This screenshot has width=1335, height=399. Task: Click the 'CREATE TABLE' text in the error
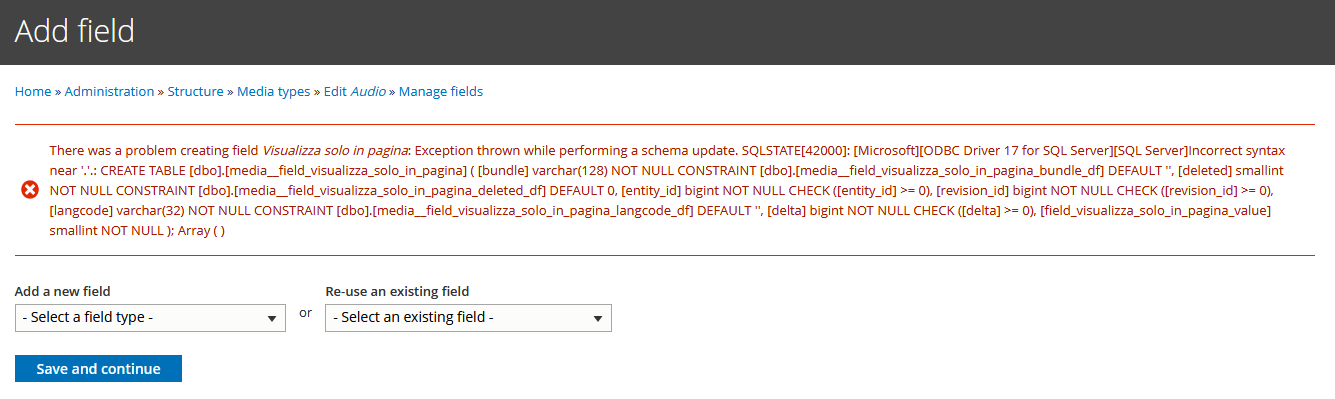[x=143, y=170]
